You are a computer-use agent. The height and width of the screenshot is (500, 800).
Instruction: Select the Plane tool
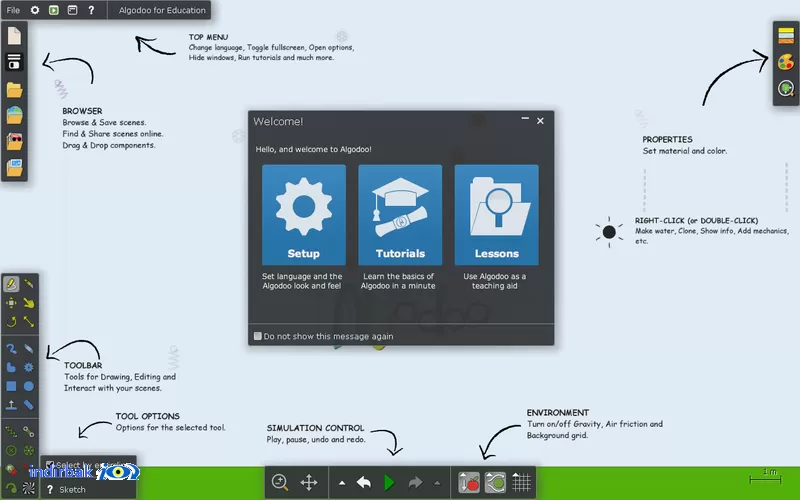11,405
